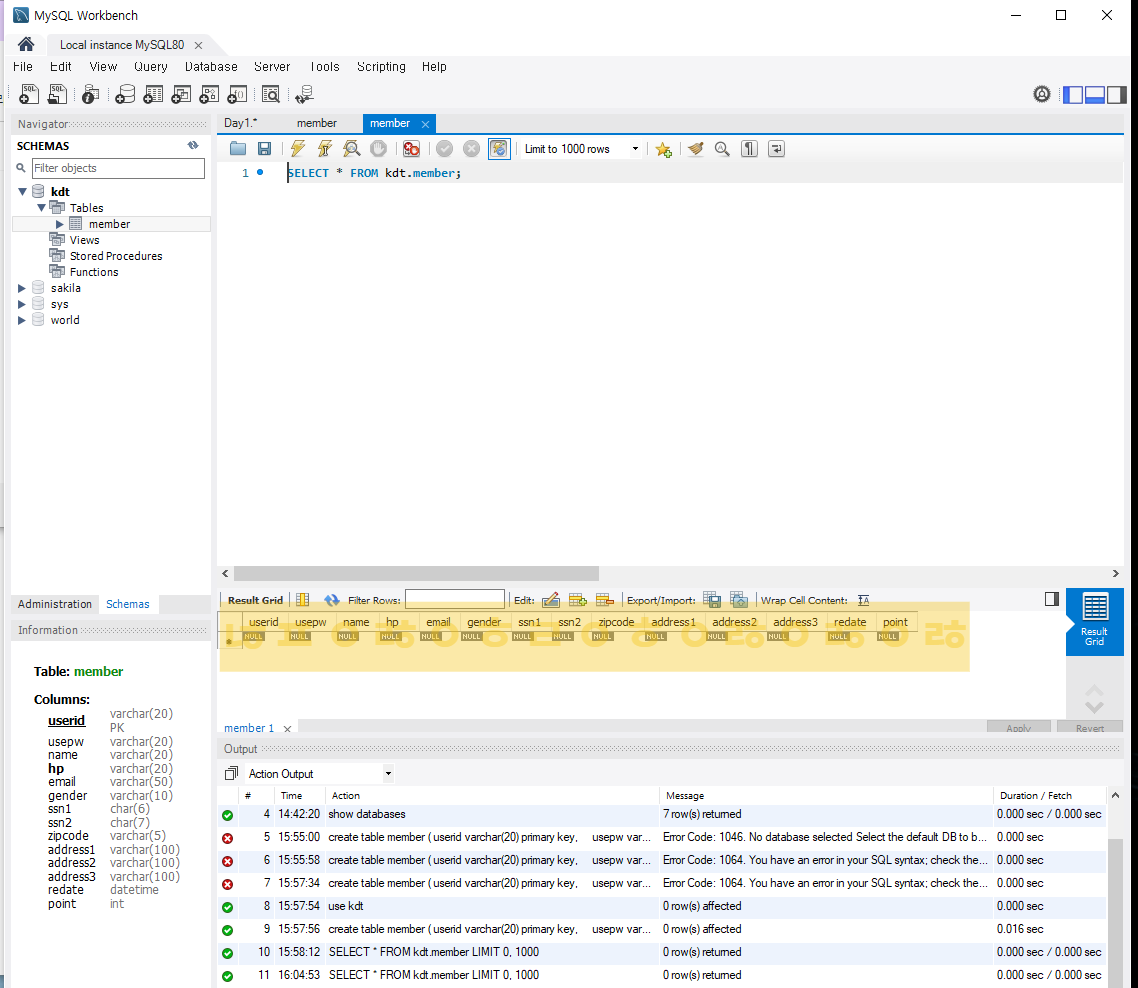Focus the Filter objects search field

tap(118, 168)
